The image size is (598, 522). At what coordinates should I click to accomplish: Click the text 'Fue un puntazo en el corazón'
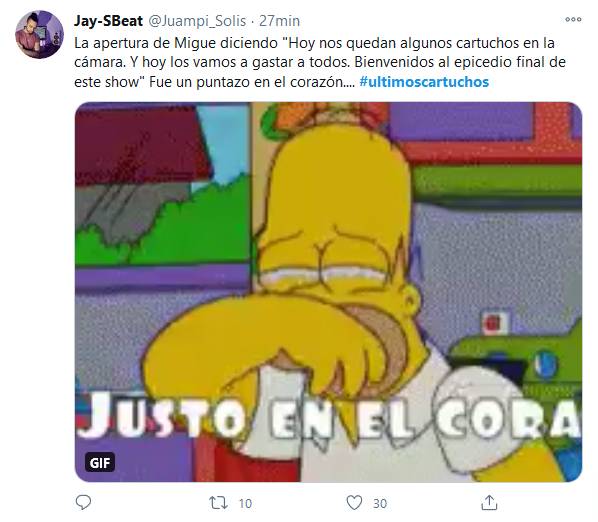(x=246, y=82)
